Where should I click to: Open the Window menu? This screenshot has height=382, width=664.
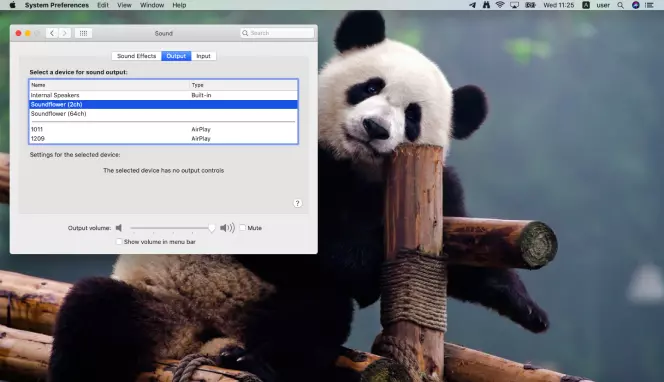[152, 5]
